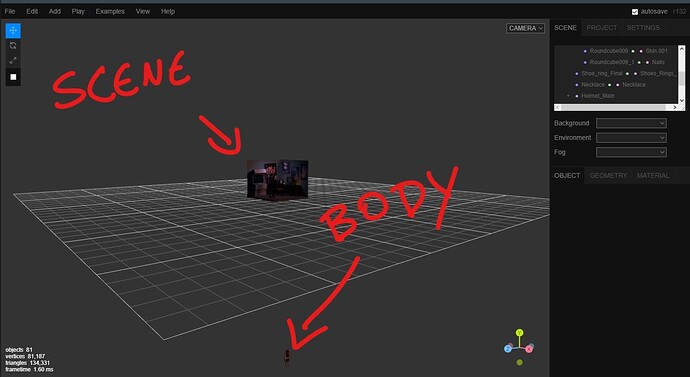The image size is (690, 377).
Task: Switch to the PROJECT tab
Action: click(602, 28)
